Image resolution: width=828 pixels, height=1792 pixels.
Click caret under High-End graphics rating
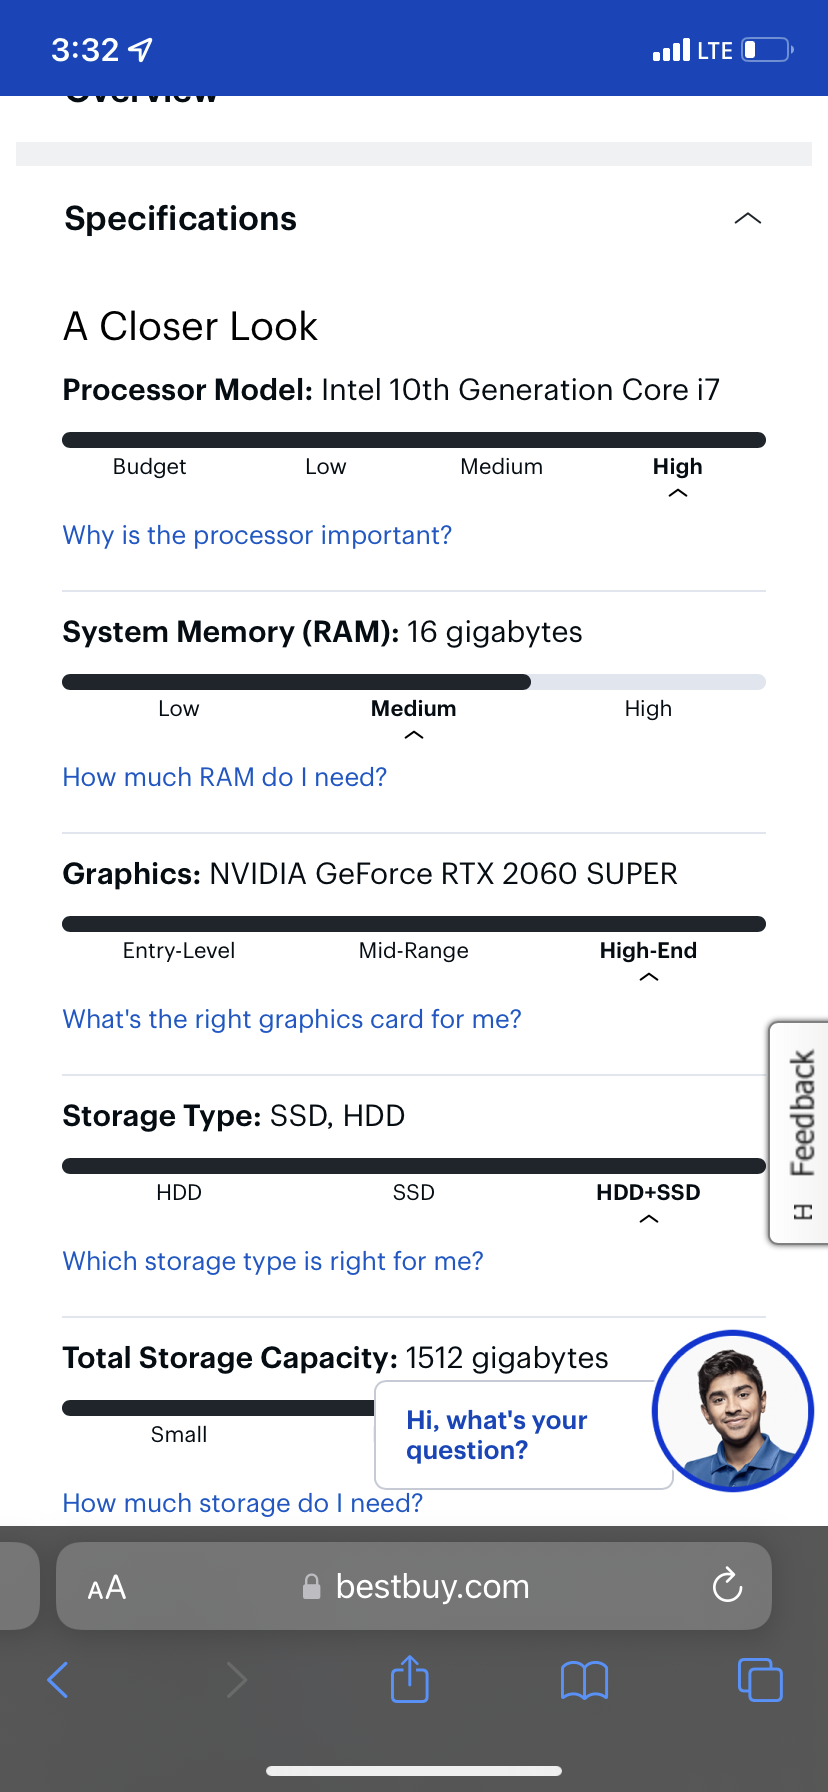(x=649, y=977)
